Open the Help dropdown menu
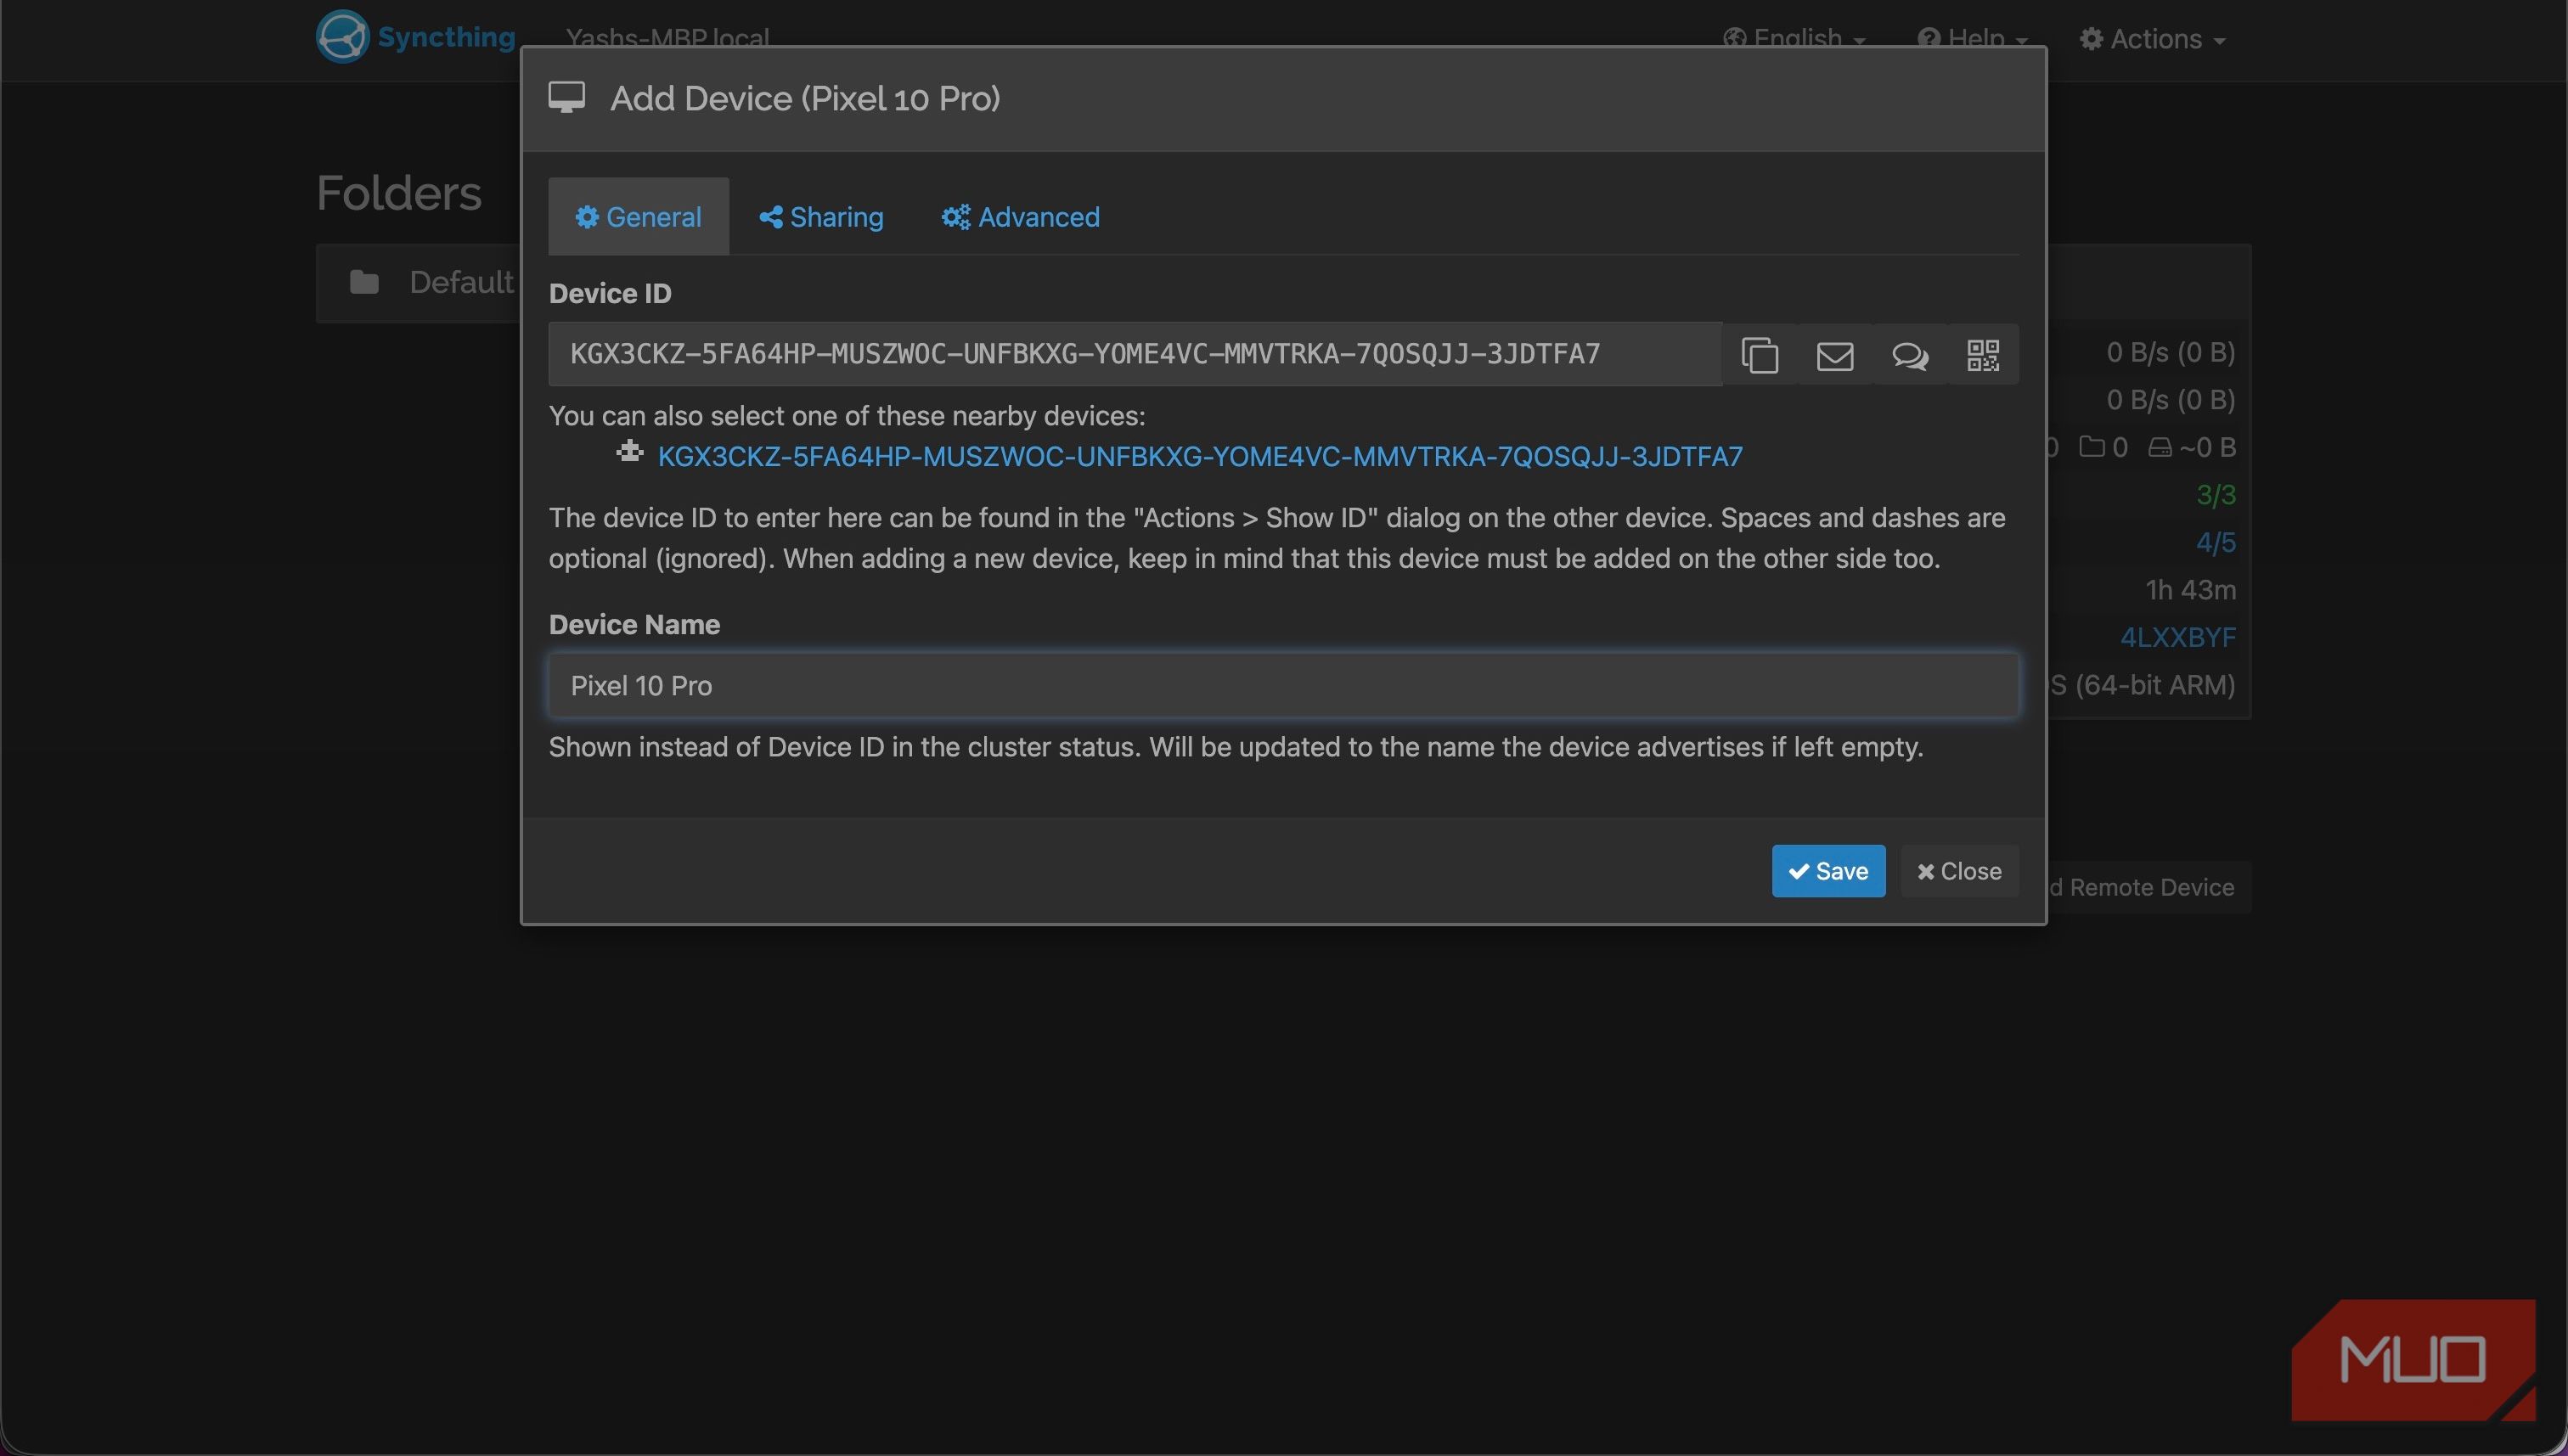This screenshot has height=1456, width=2568. coord(1972,40)
